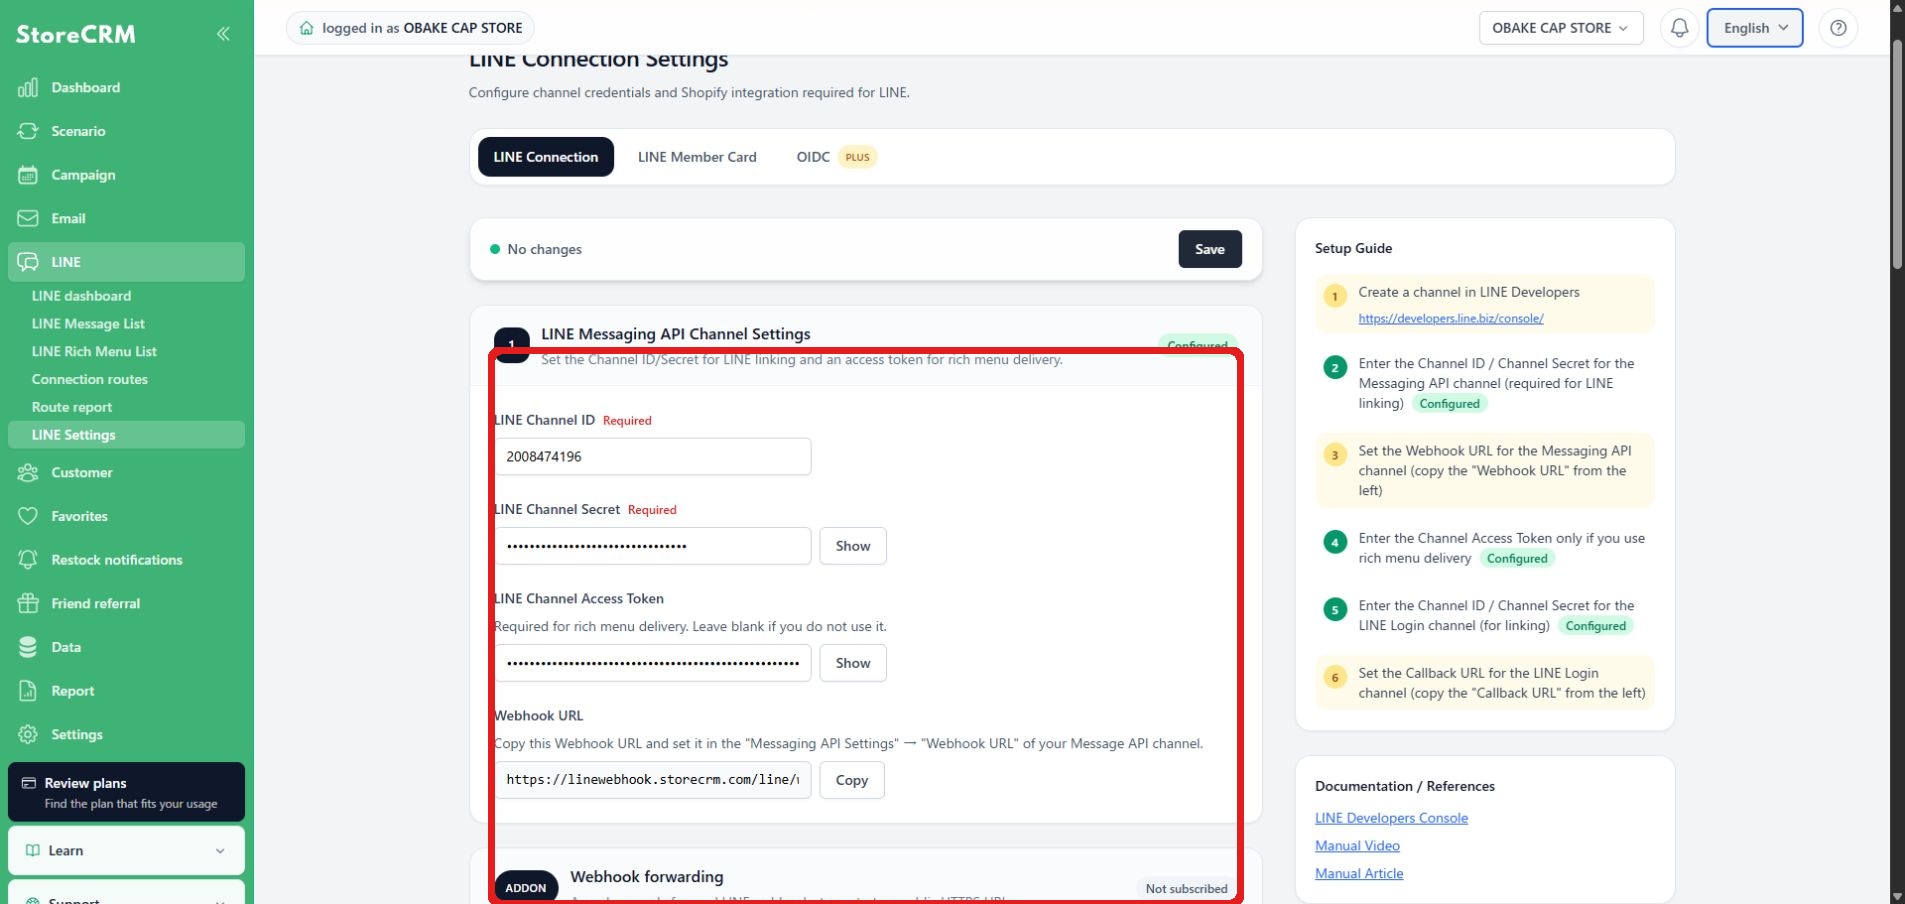
Task: Show the LINE Channel Access Token
Action: point(852,663)
